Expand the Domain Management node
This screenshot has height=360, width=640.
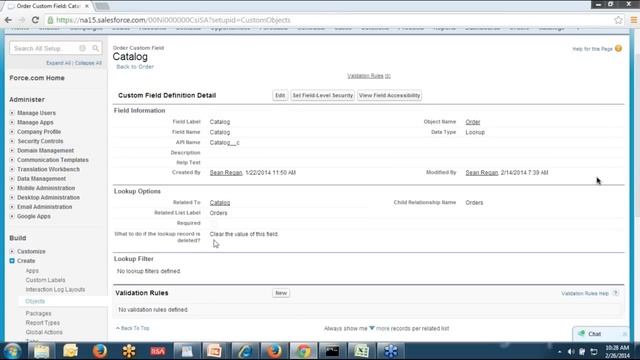[x=12, y=151]
